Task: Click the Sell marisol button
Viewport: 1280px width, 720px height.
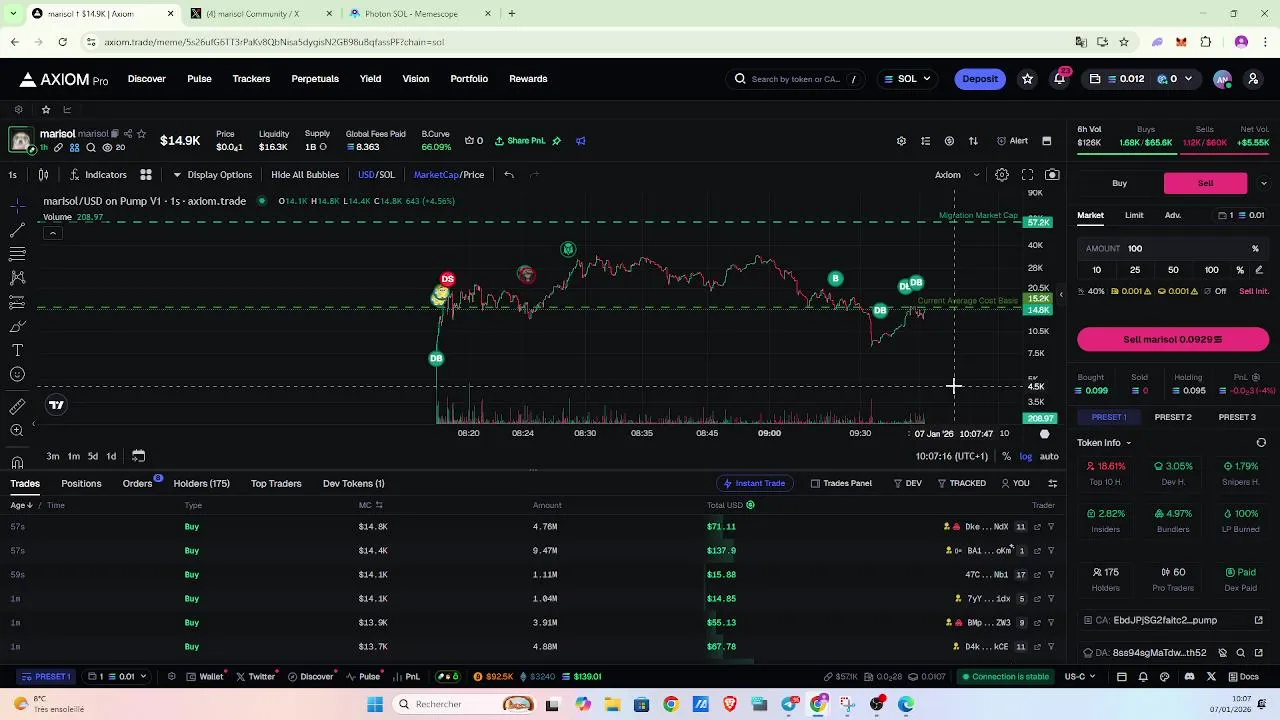Action: pyautogui.click(x=1173, y=340)
